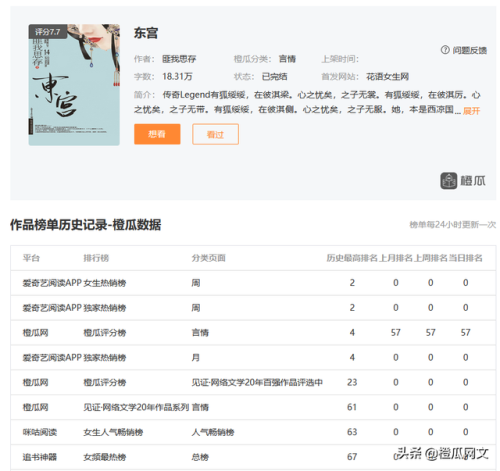The image size is (500, 471).
Task: Click the book title 东宫
Action: click(146, 33)
